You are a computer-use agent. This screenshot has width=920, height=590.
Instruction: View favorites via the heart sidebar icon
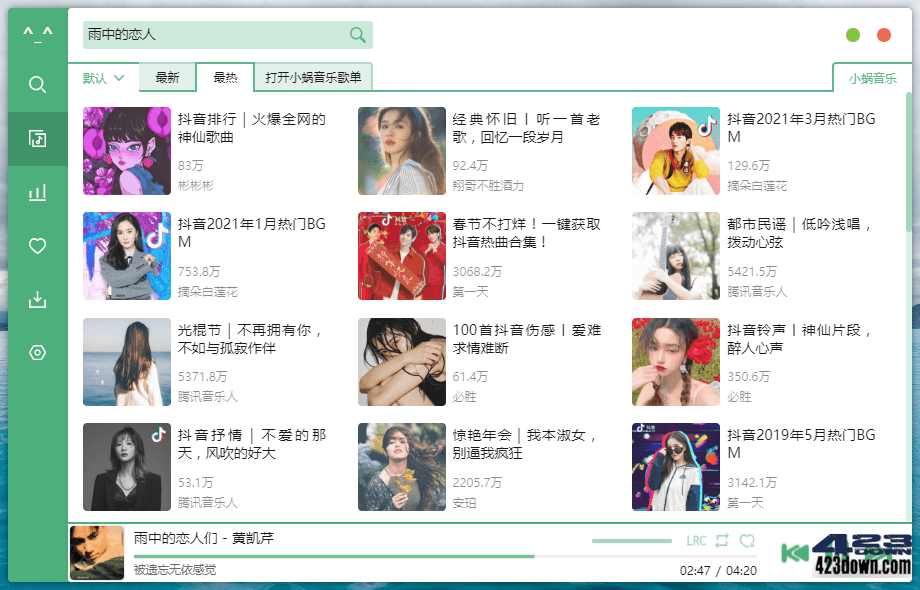coord(36,246)
